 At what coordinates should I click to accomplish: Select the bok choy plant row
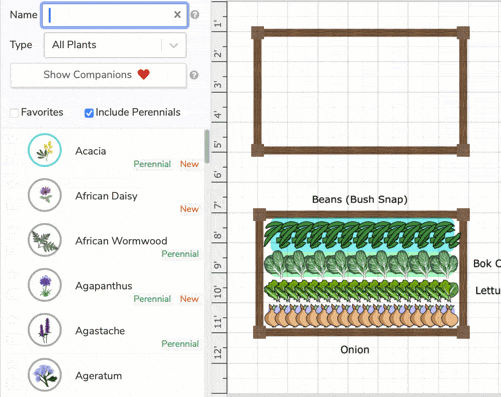[361, 264]
